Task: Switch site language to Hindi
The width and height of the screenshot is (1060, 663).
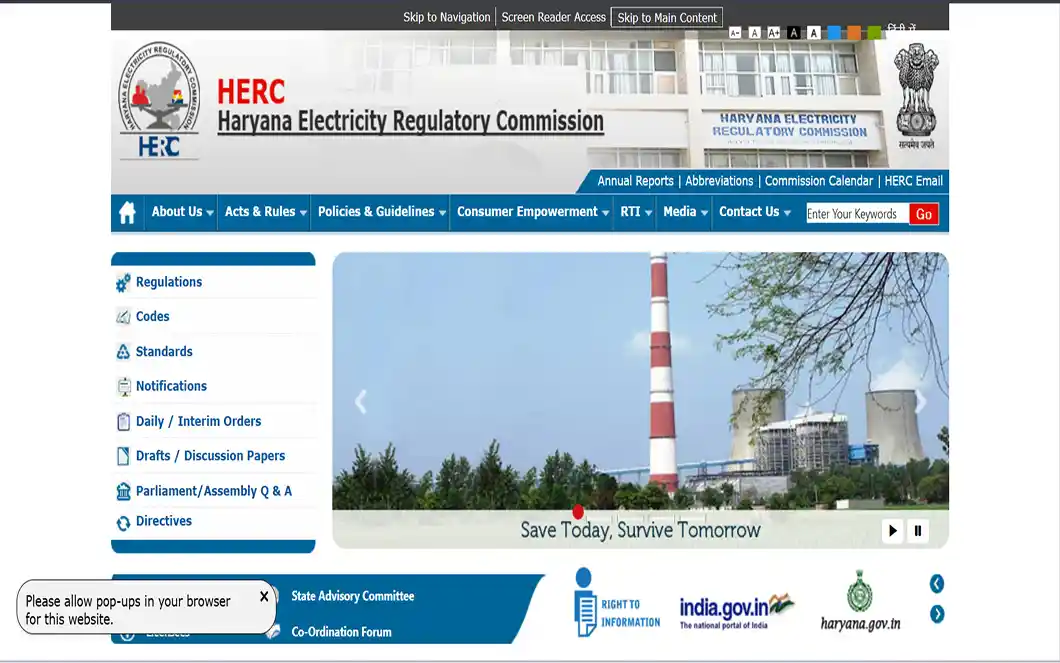Action: [x=902, y=28]
